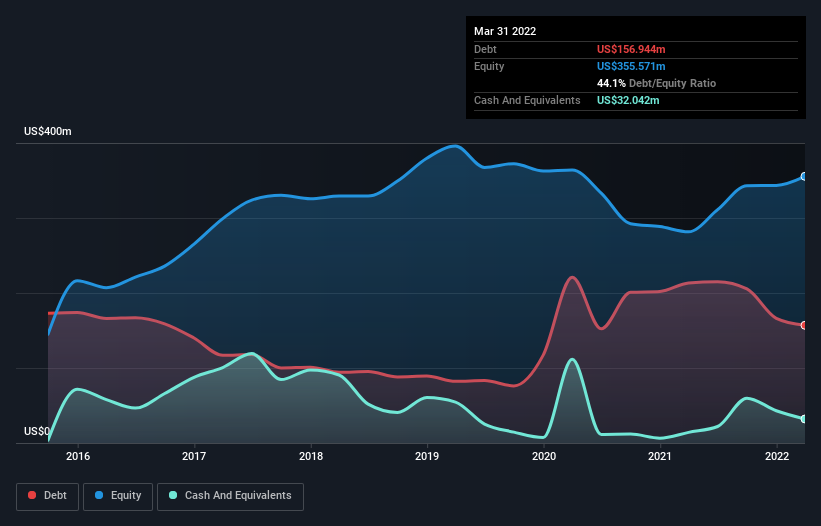821x526 pixels.
Task: Click the US$0 axis label
Action: tap(37, 431)
